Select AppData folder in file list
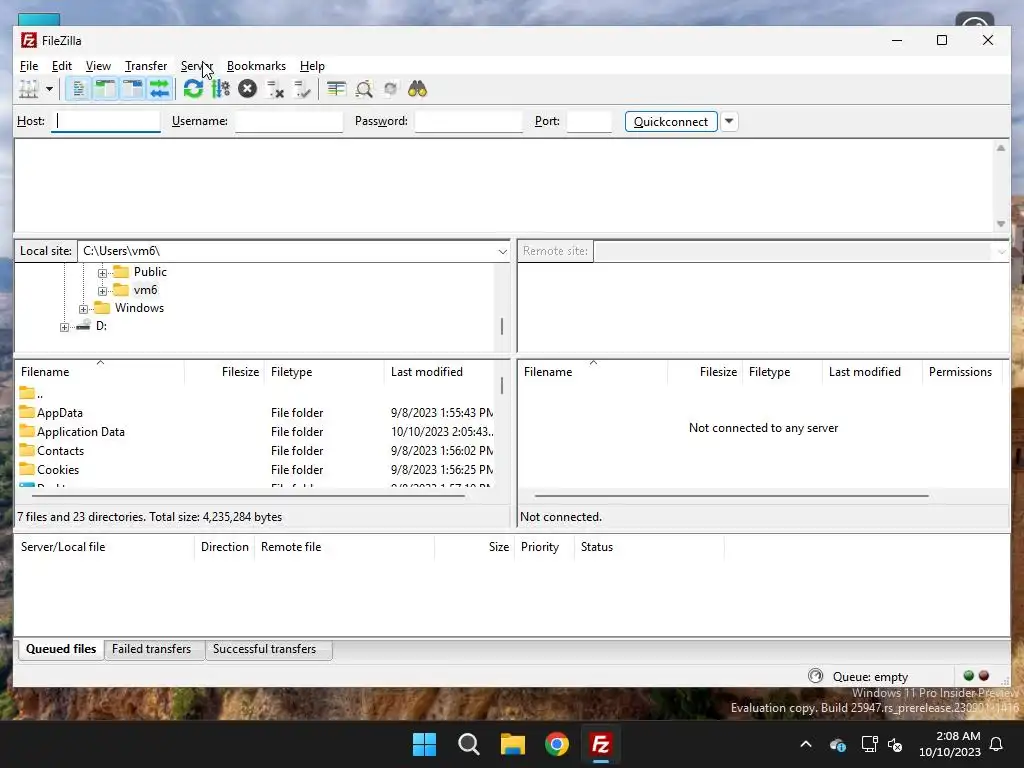Viewport: 1024px width, 768px height. (255, 413)
